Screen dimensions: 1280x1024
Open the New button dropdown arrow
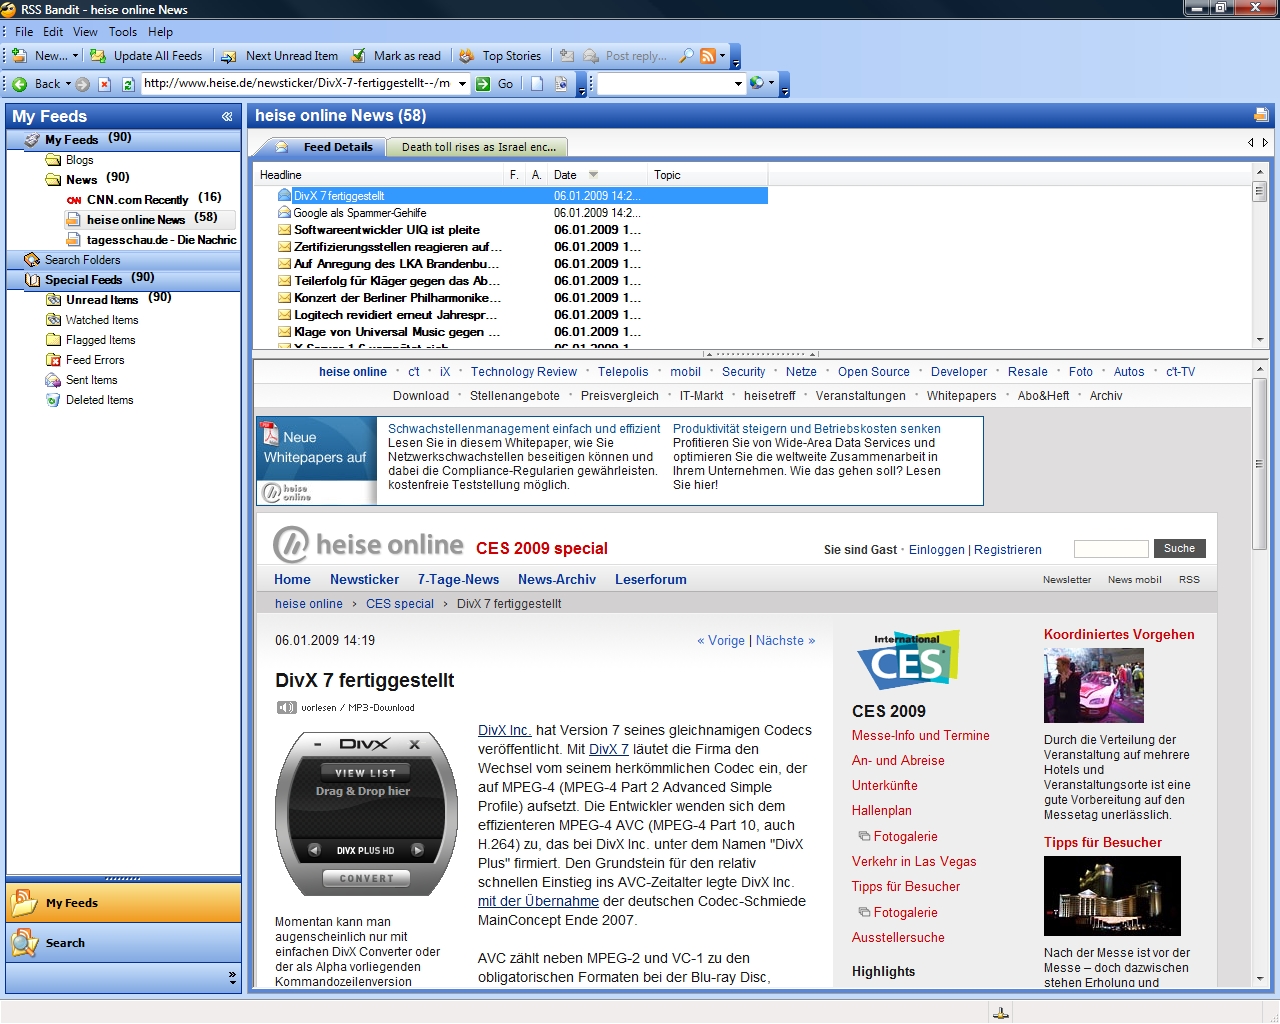click(75, 56)
